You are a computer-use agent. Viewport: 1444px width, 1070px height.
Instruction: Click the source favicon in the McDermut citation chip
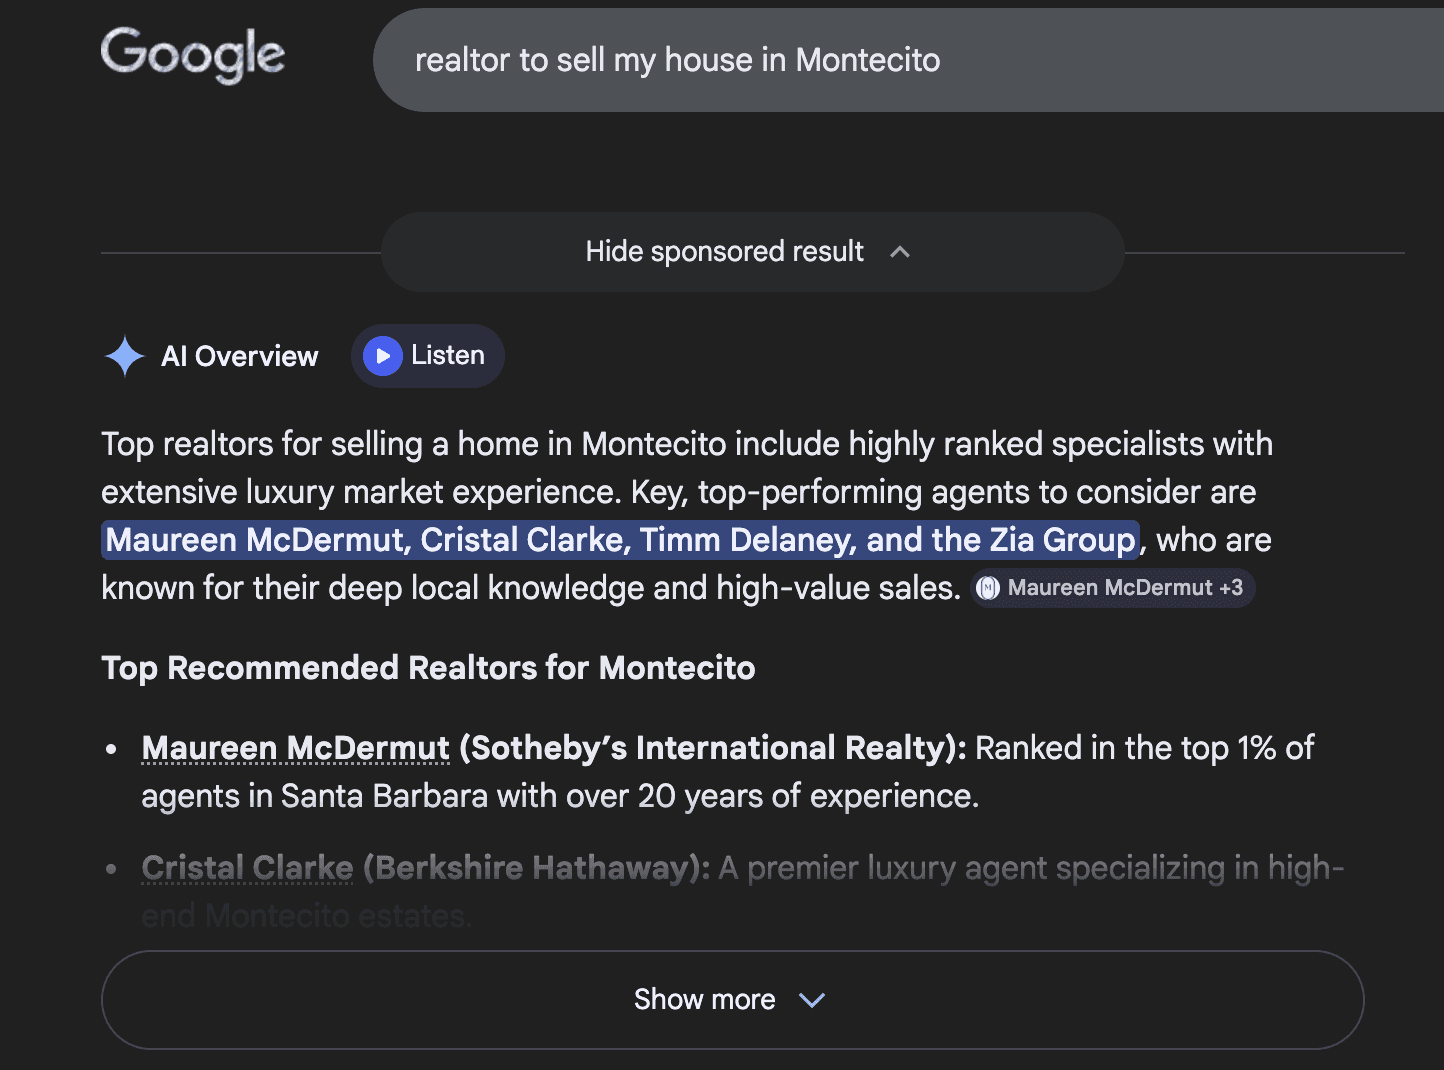(988, 588)
